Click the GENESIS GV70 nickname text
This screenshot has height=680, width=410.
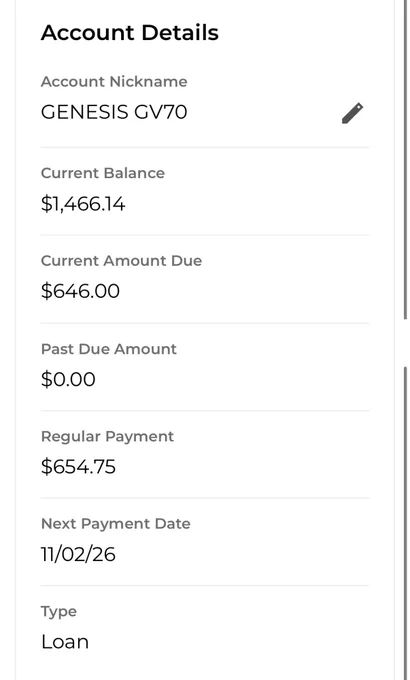[x=114, y=112]
